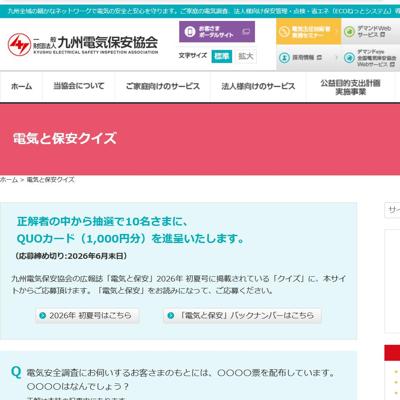Open the yellow seminar button

click(x=308, y=31)
